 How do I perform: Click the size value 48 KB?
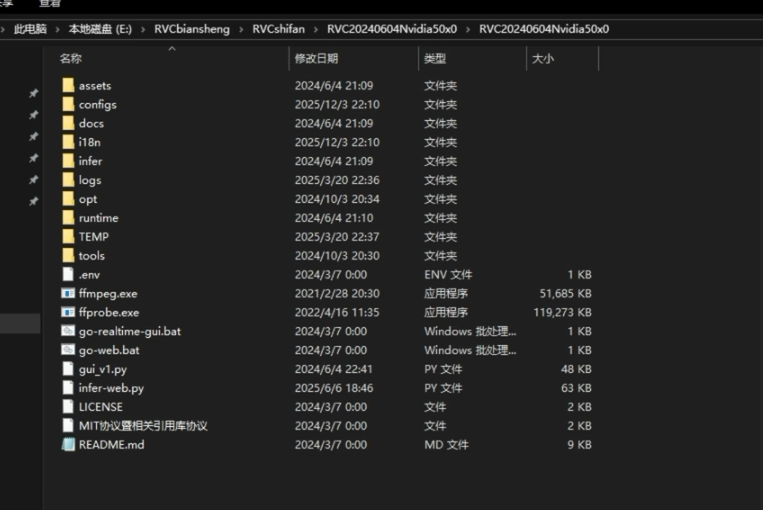point(576,369)
